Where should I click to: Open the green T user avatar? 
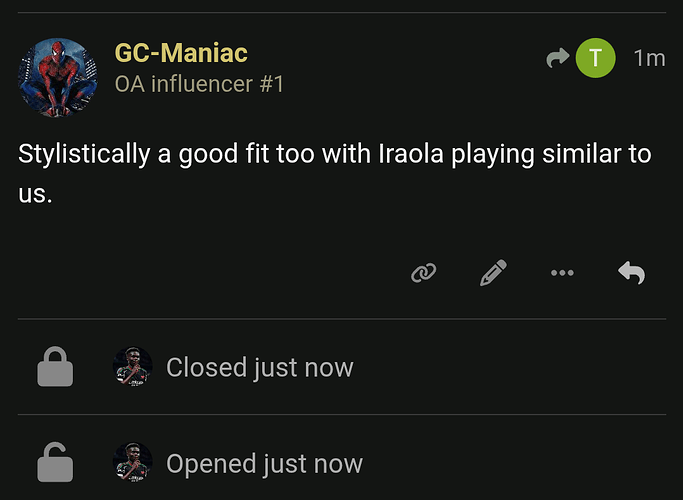coord(596,58)
